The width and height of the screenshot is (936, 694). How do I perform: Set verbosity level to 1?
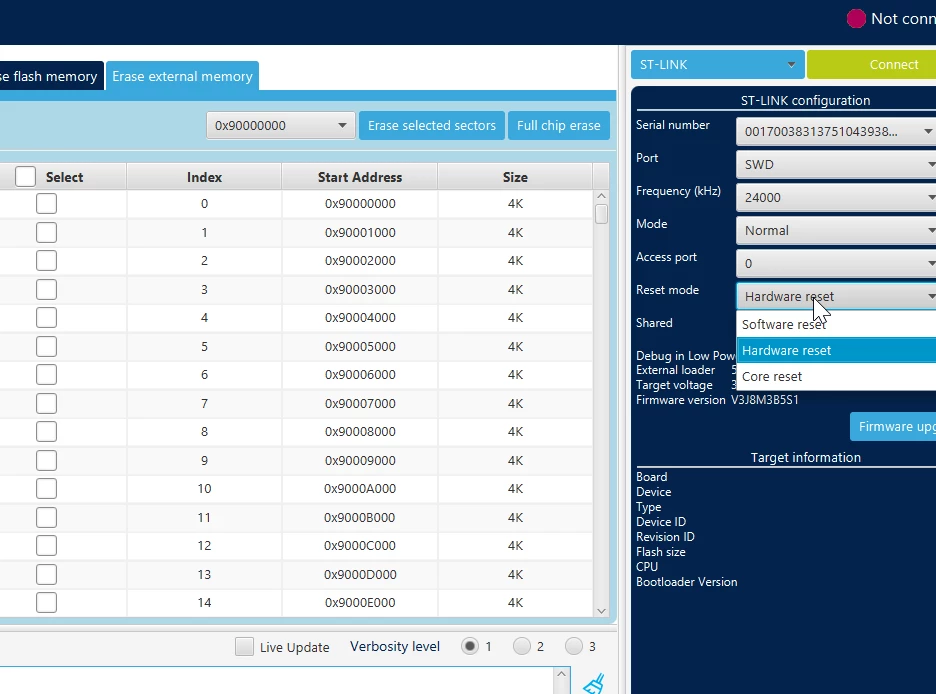[x=470, y=646]
